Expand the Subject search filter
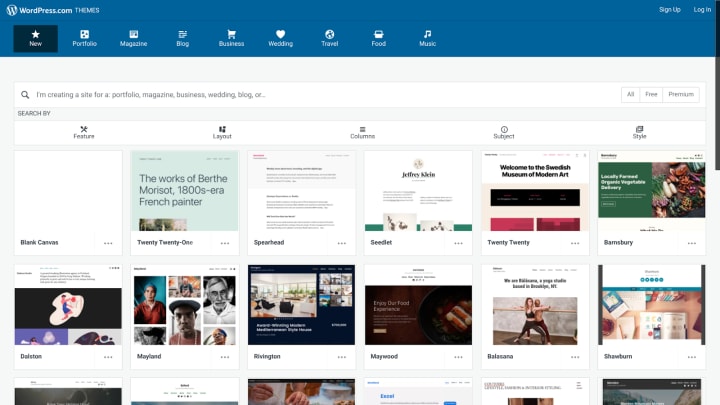Viewport: 720px width, 405px height. pyautogui.click(x=504, y=133)
